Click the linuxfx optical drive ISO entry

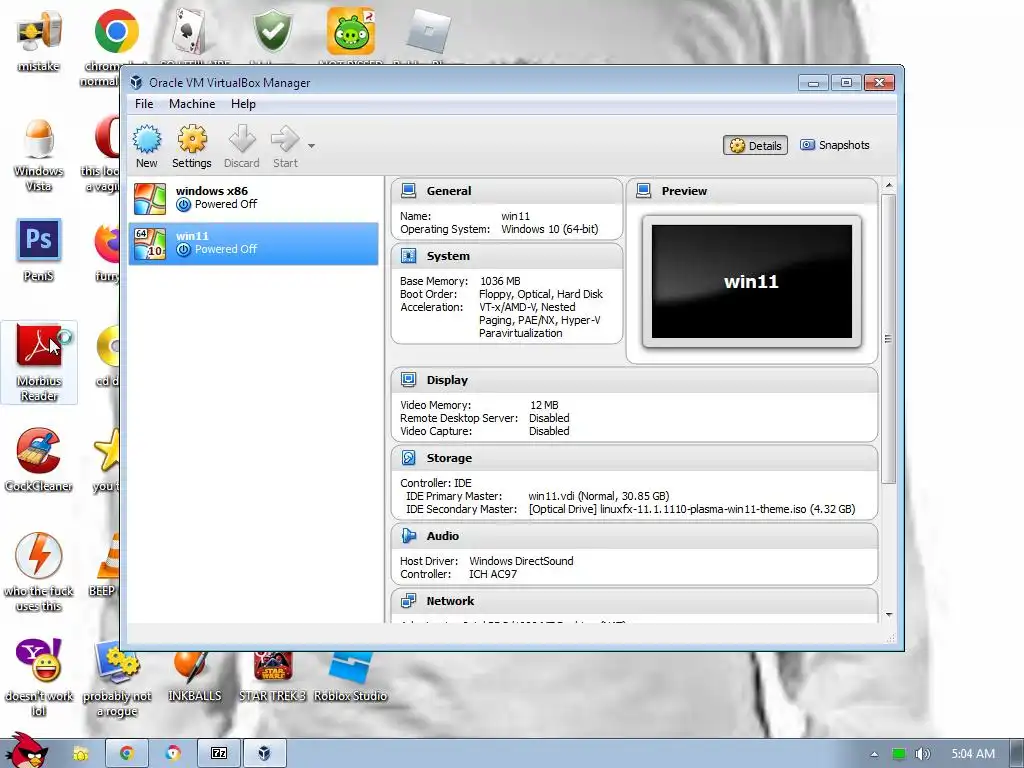(x=692, y=509)
